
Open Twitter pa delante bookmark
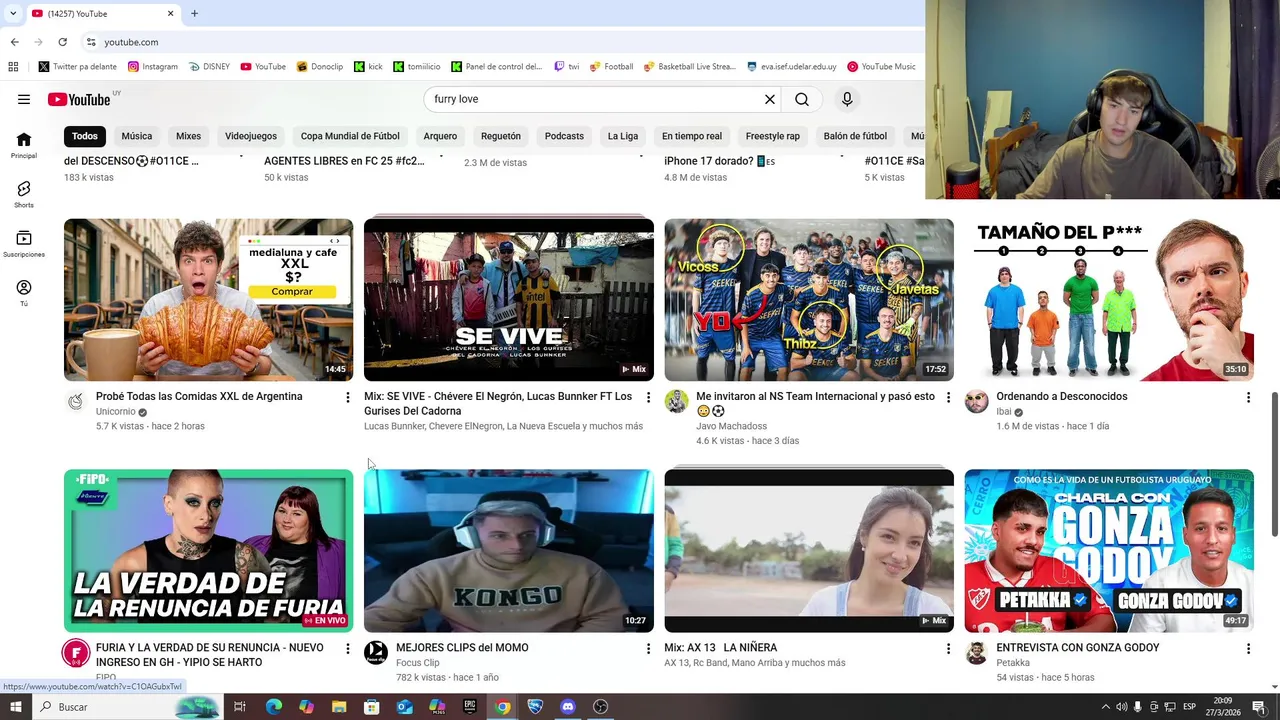77,67
